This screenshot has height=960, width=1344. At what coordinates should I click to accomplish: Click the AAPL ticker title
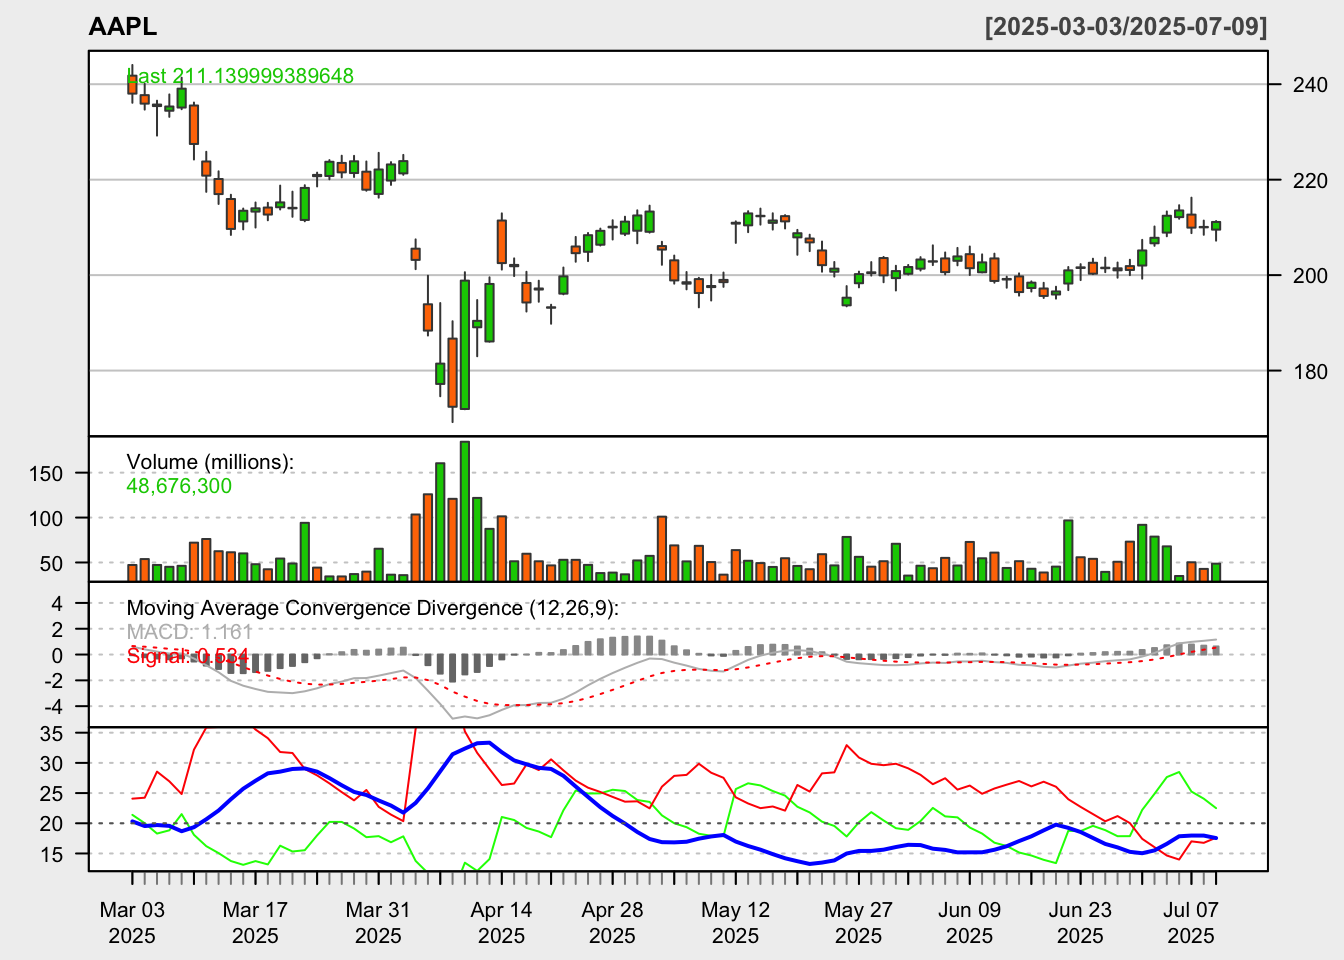[122, 27]
